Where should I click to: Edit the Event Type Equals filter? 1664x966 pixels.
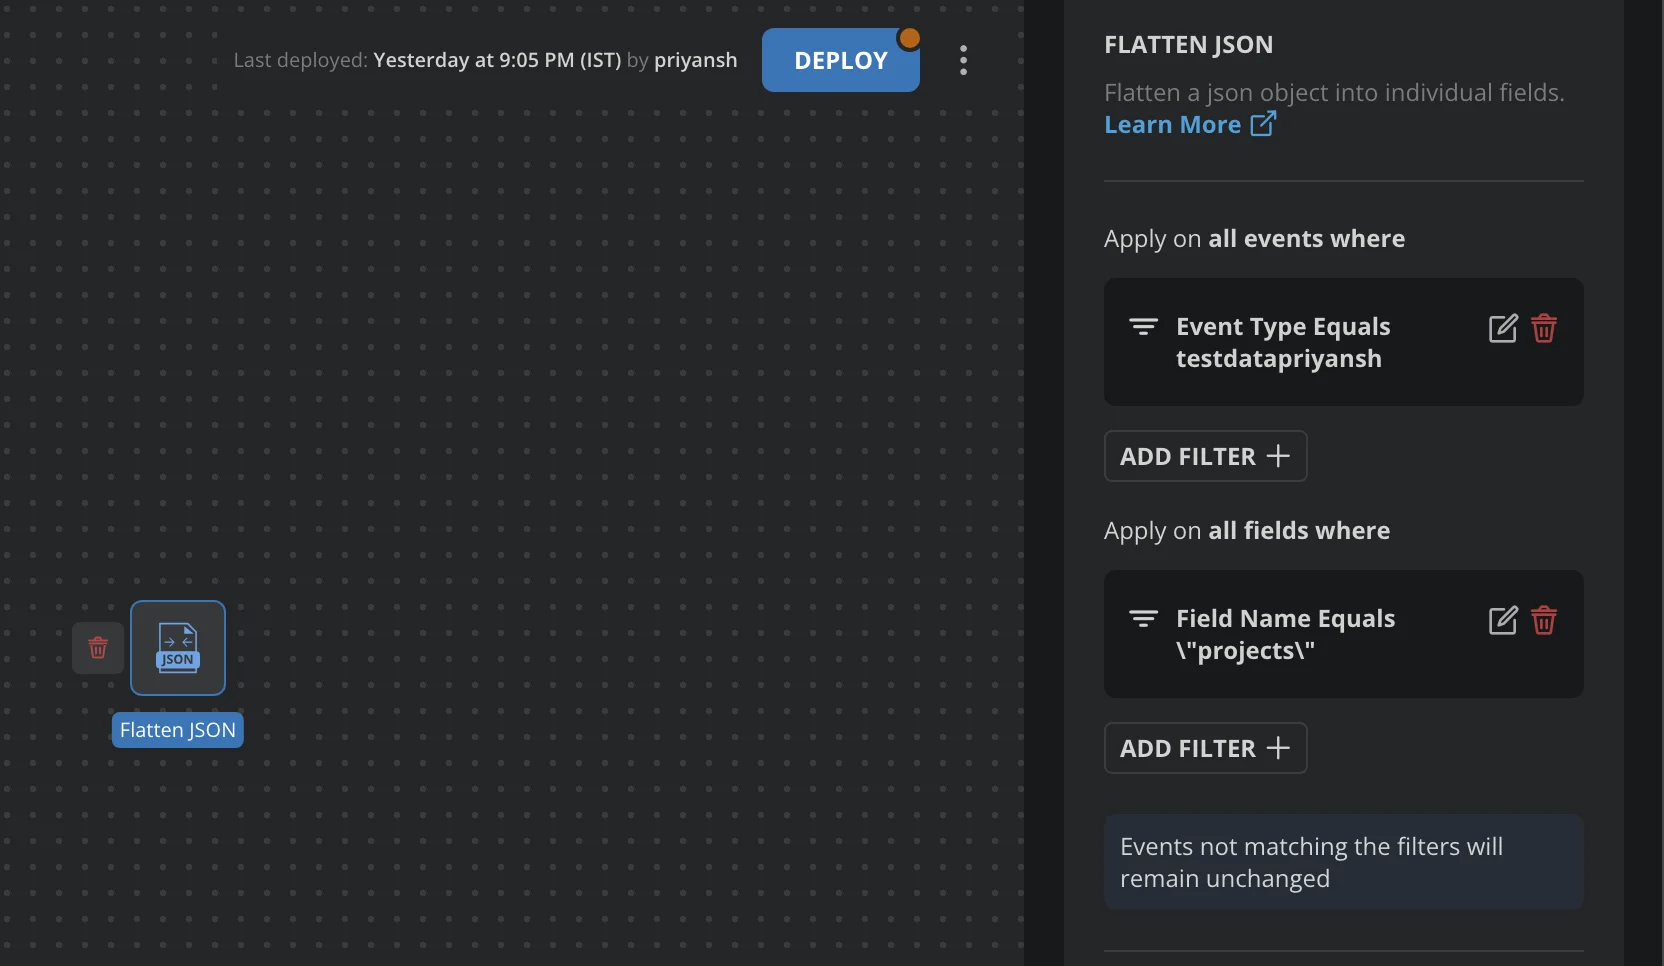point(1502,329)
